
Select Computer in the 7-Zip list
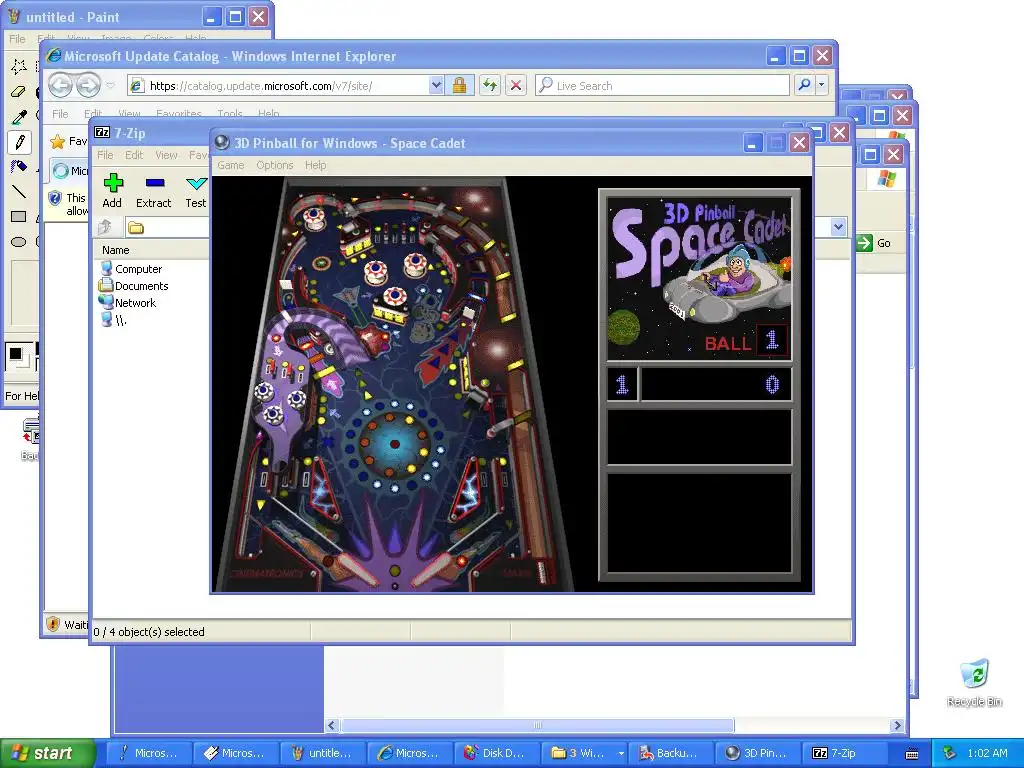(x=131, y=268)
